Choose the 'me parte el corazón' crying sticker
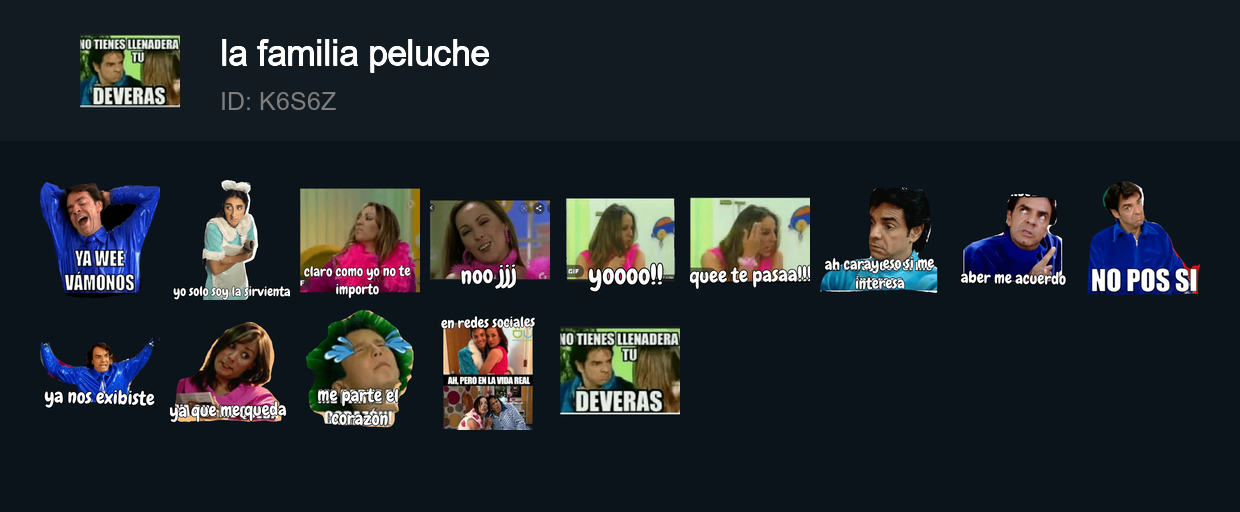 pyautogui.click(x=359, y=369)
